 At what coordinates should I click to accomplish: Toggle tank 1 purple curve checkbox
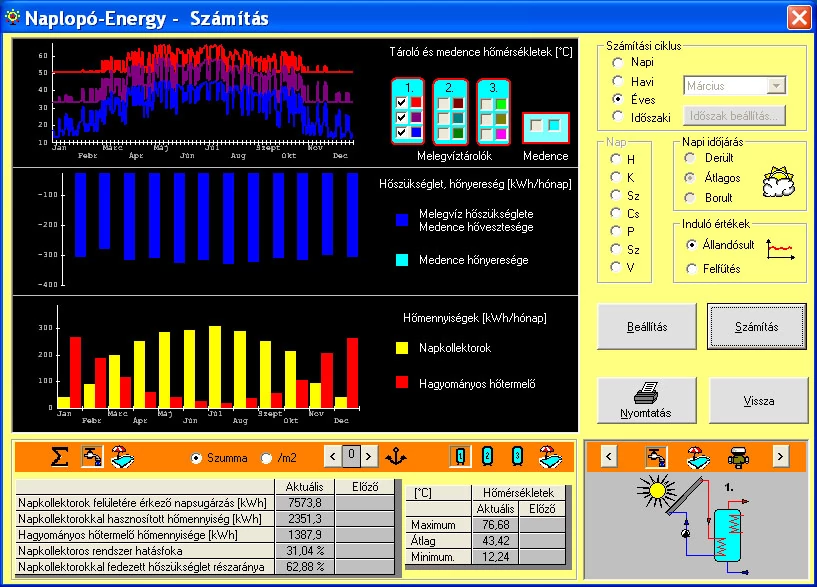tap(401, 117)
